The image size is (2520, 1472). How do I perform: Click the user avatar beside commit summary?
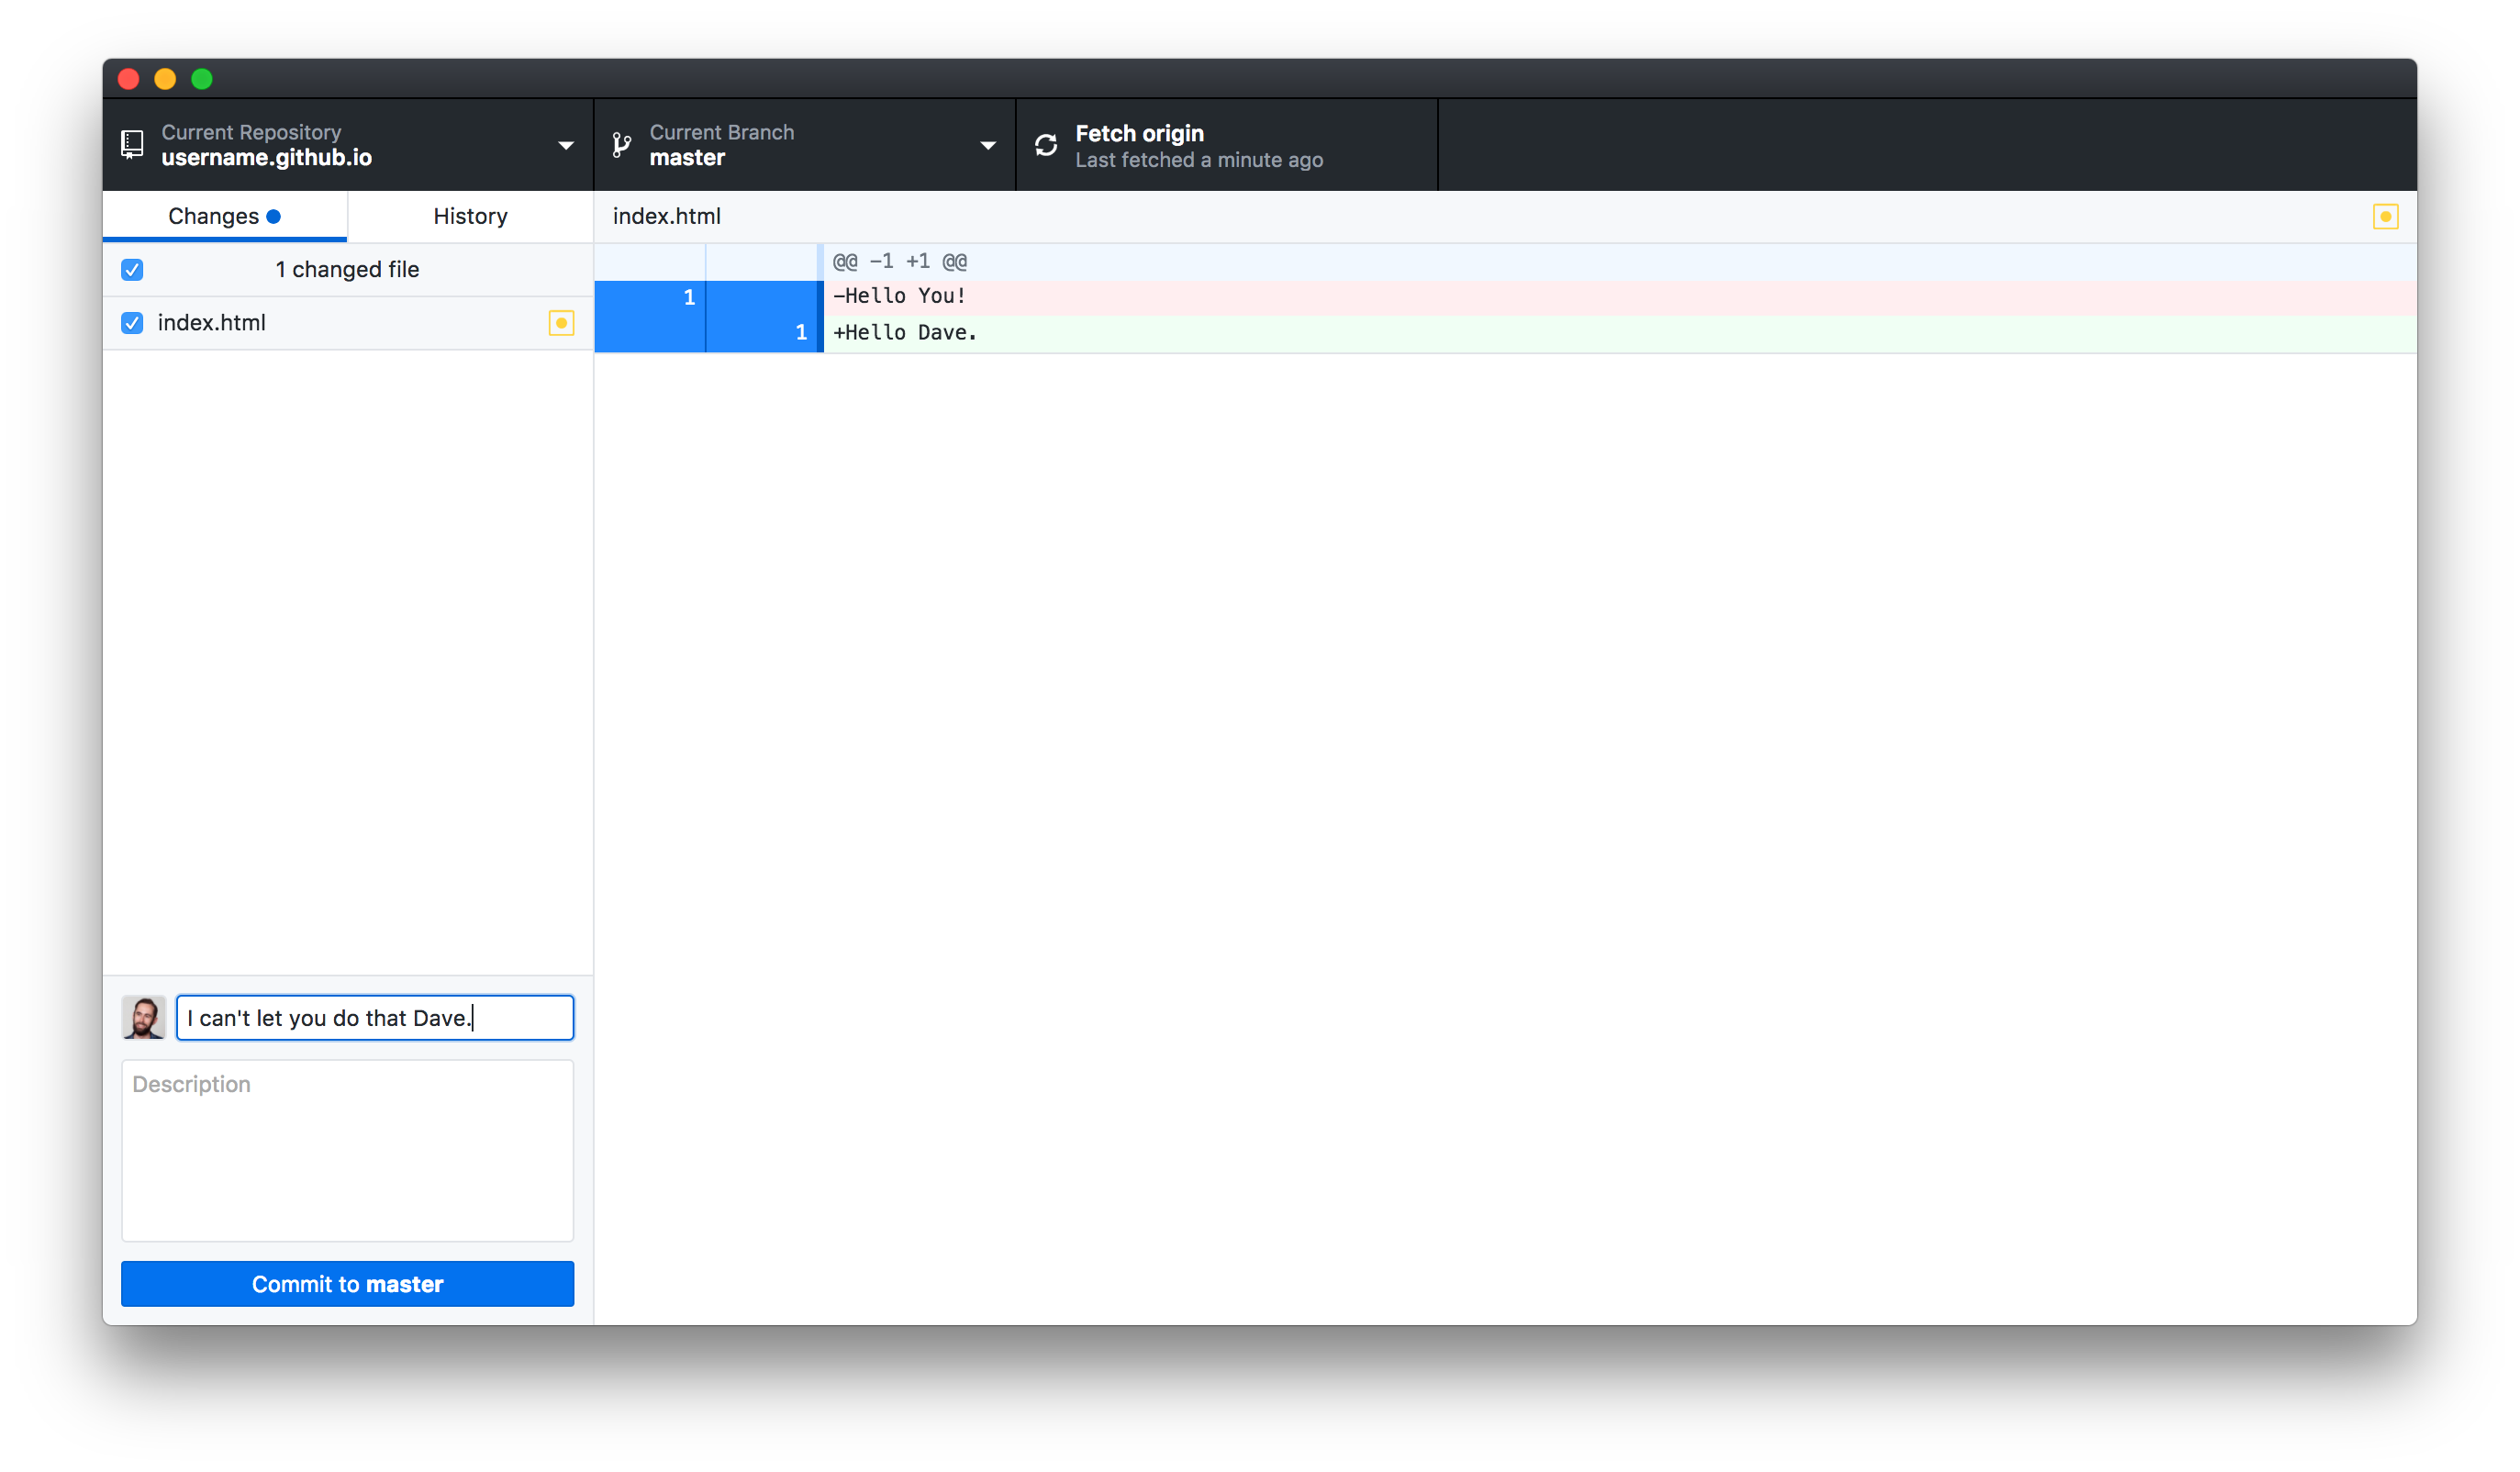tap(144, 1017)
